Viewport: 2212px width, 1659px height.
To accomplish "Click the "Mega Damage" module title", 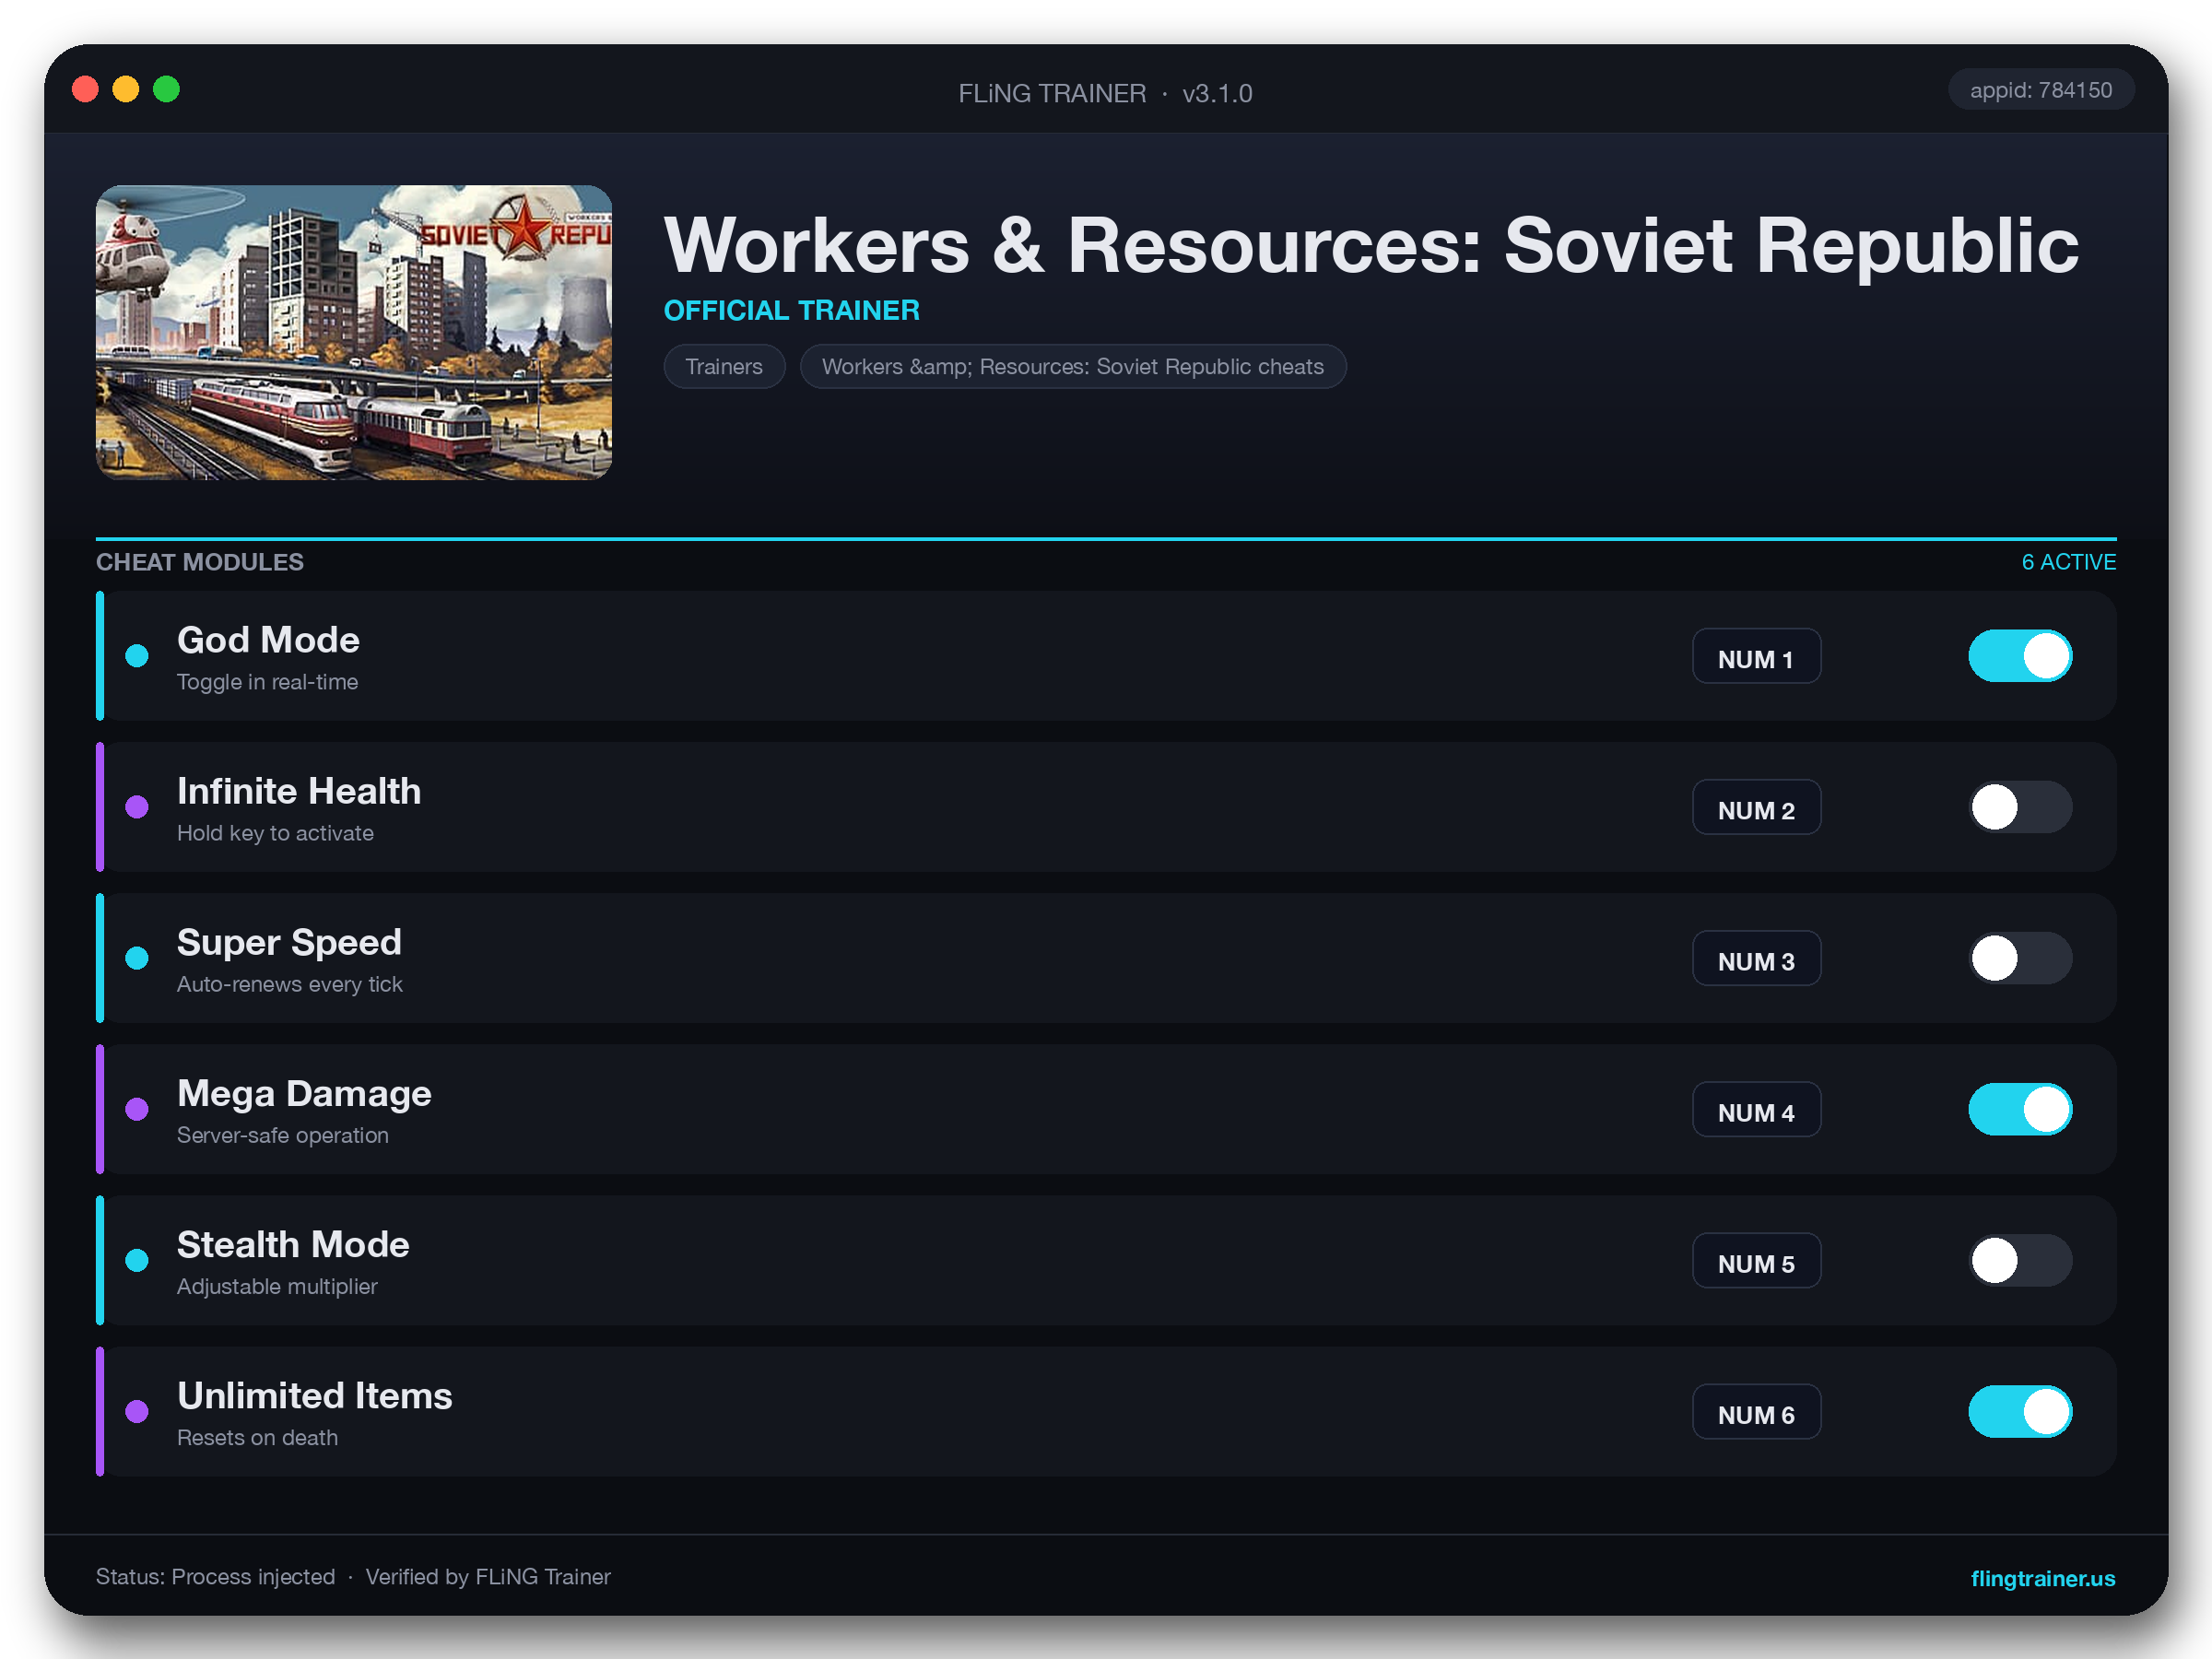I will tap(304, 1093).
